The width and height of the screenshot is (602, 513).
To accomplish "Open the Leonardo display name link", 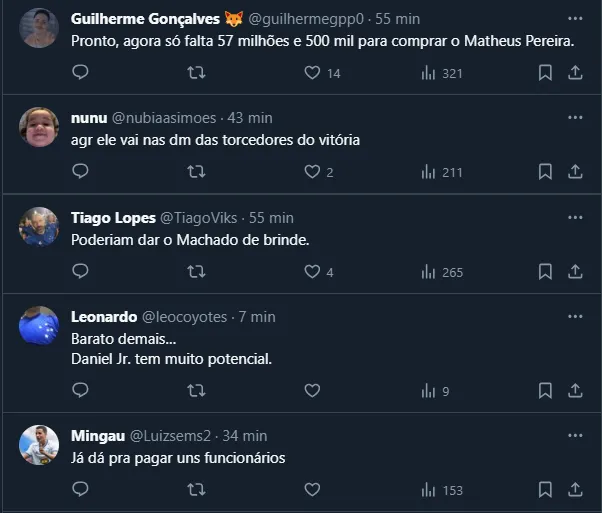I will coord(104,317).
